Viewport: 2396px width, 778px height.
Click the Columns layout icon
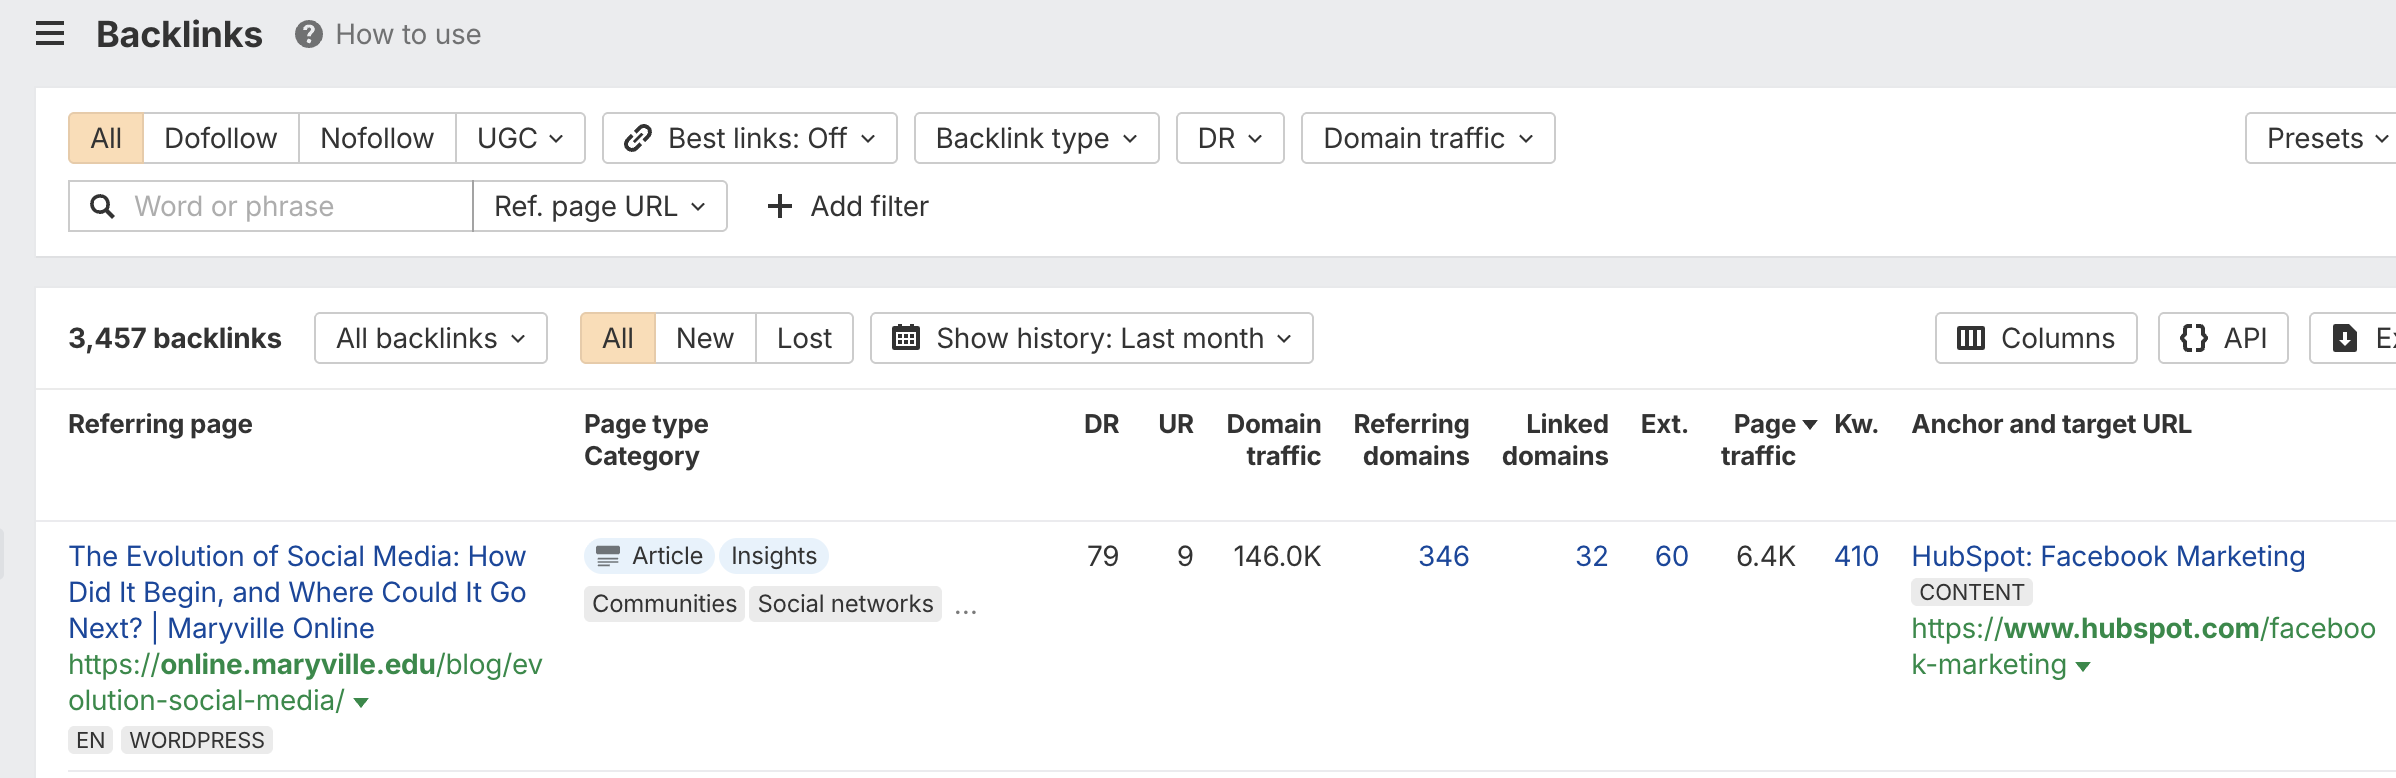pyautogui.click(x=1970, y=338)
